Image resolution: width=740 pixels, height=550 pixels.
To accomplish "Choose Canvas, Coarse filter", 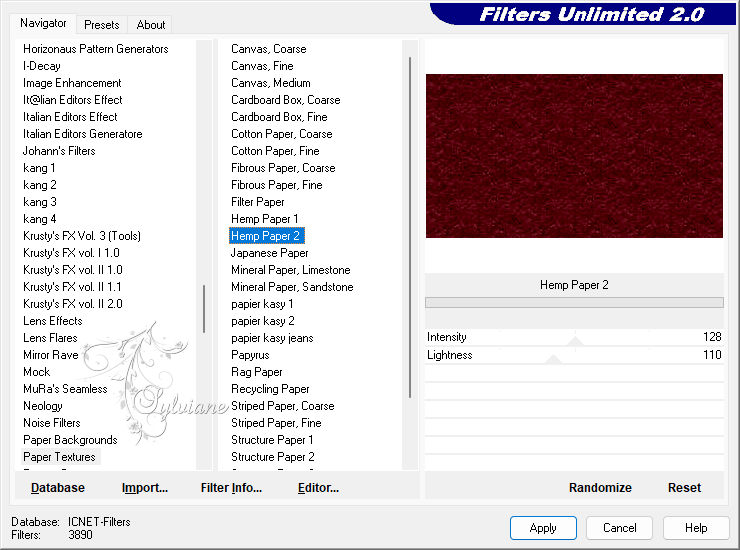I will (269, 49).
